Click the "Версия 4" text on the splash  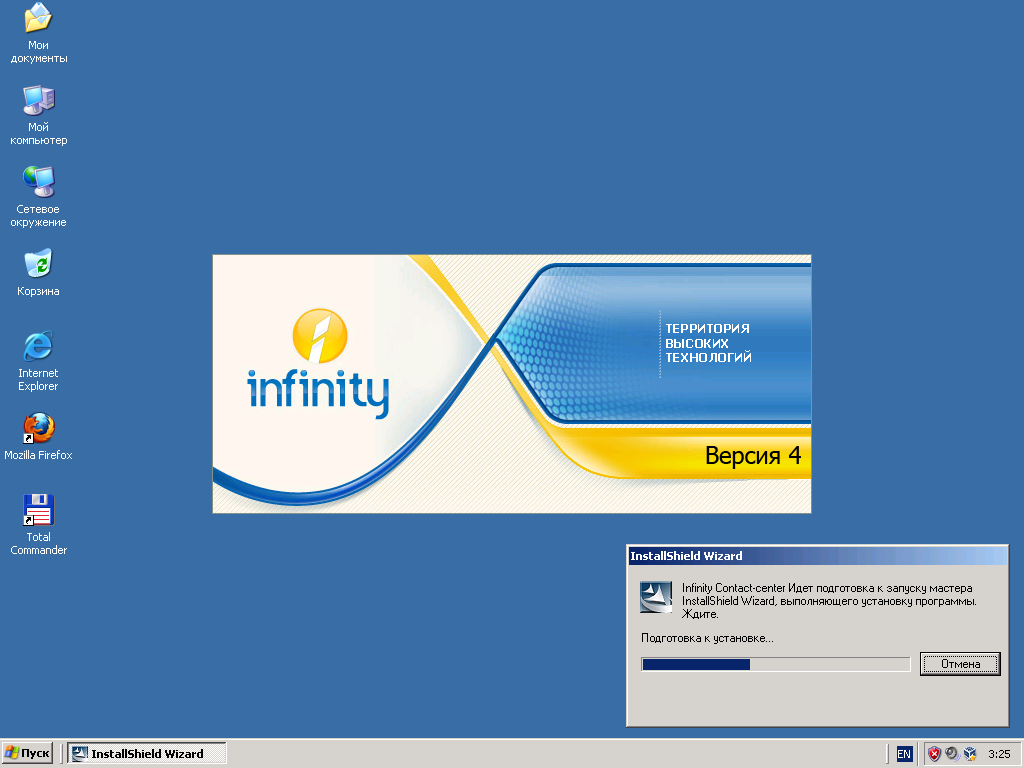tap(753, 455)
